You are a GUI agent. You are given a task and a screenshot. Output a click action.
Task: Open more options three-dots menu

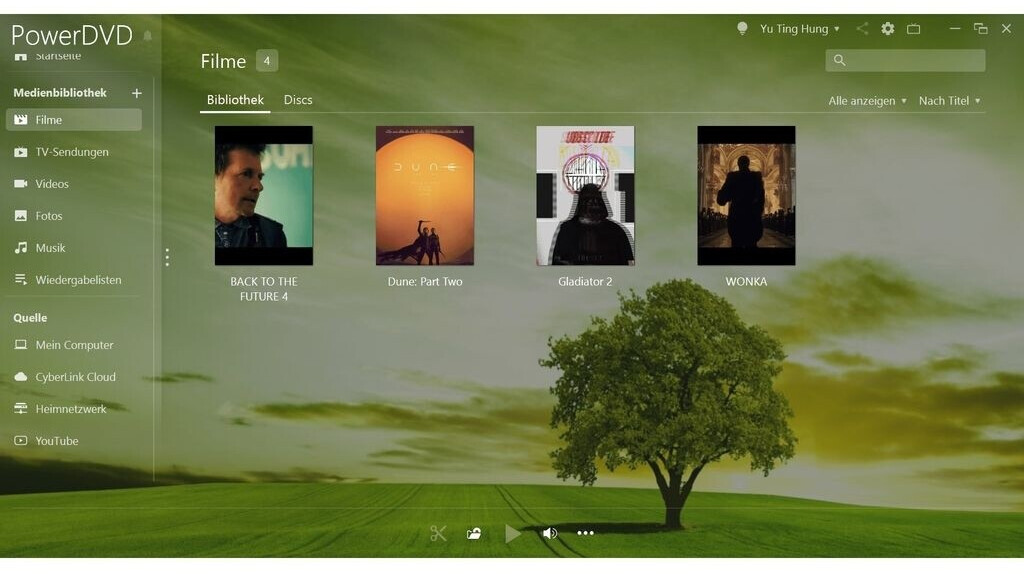tap(585, 533)
